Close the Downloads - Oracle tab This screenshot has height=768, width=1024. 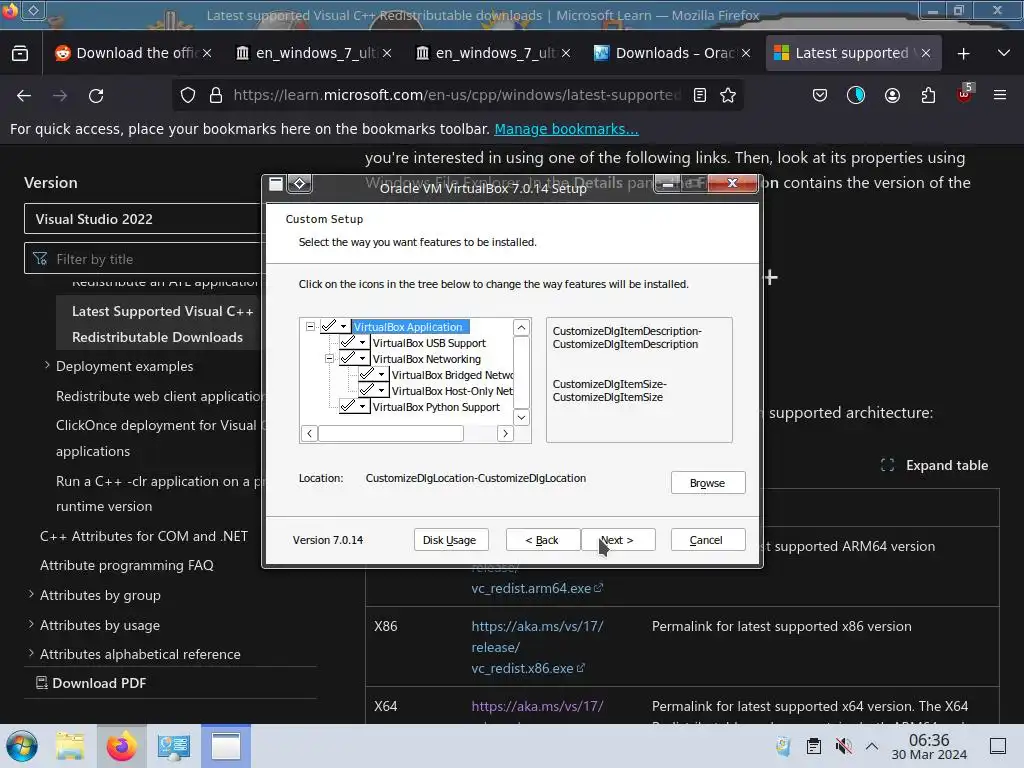coord(746,53)
